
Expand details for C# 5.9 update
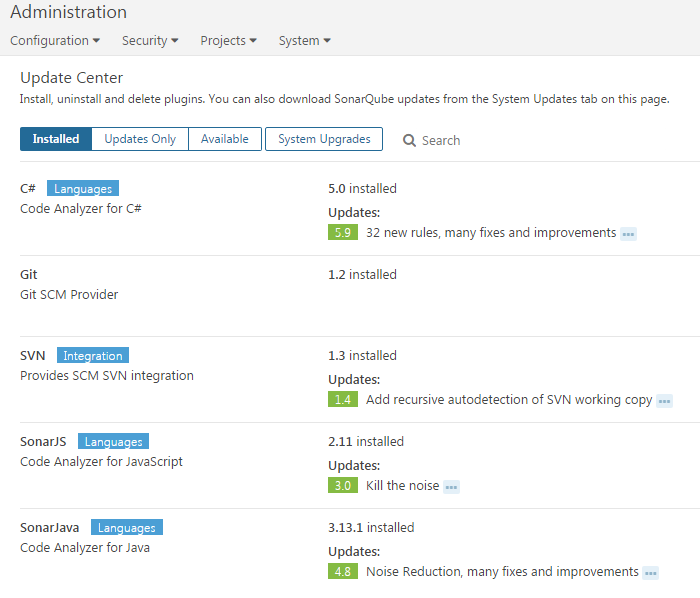pos(628,234)
